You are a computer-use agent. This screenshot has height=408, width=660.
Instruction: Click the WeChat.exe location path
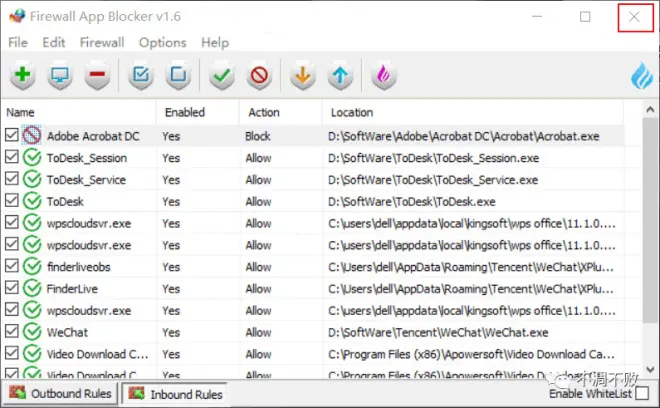click(x=438, y=332)
